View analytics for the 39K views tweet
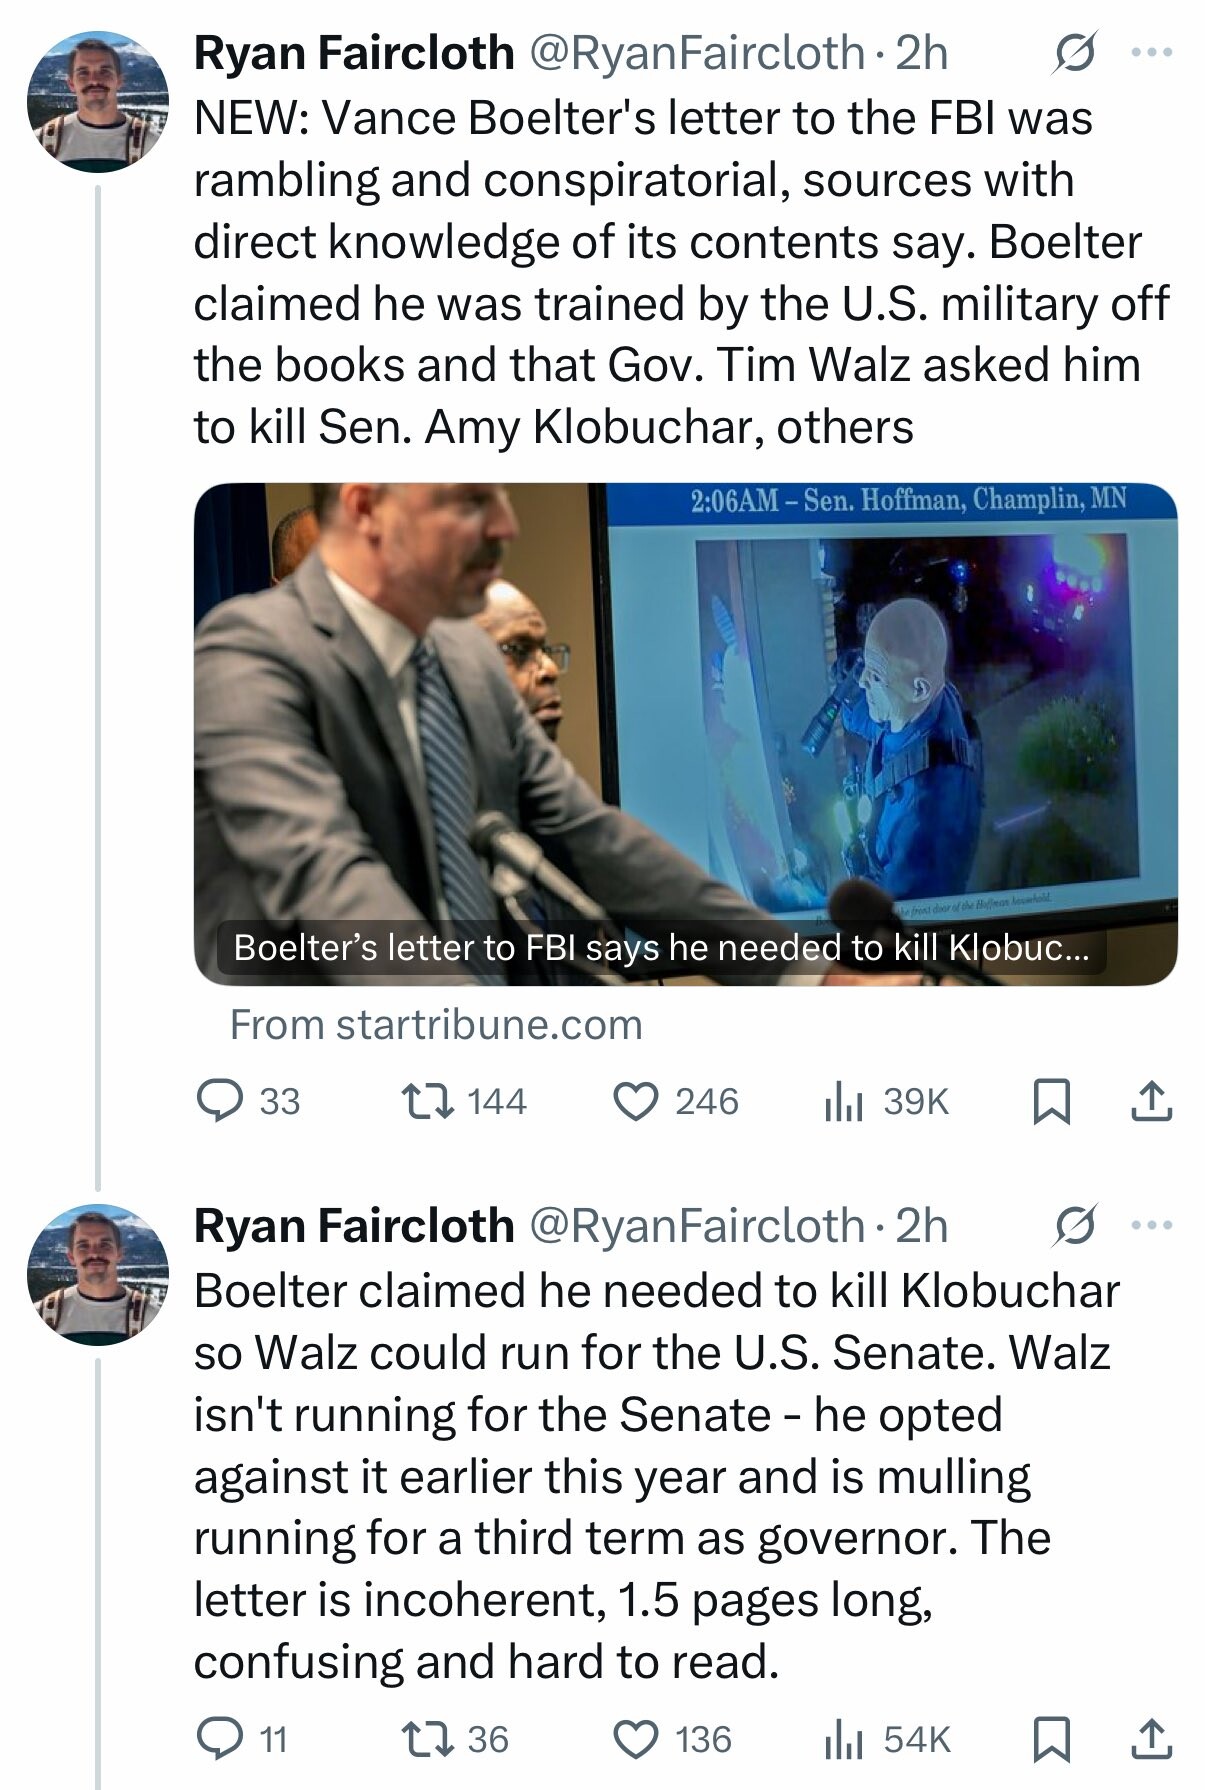Image resolution: width=1205 pixels, height=1790 pixels. pyautogui.click(x=885, y=1101)
